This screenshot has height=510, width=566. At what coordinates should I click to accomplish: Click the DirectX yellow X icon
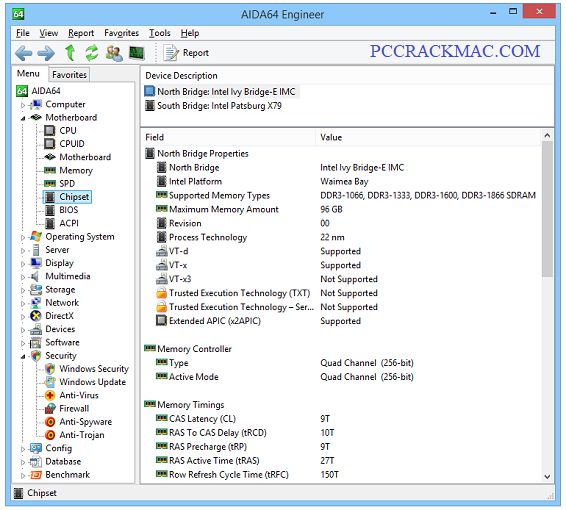click(x=35, y=316)
